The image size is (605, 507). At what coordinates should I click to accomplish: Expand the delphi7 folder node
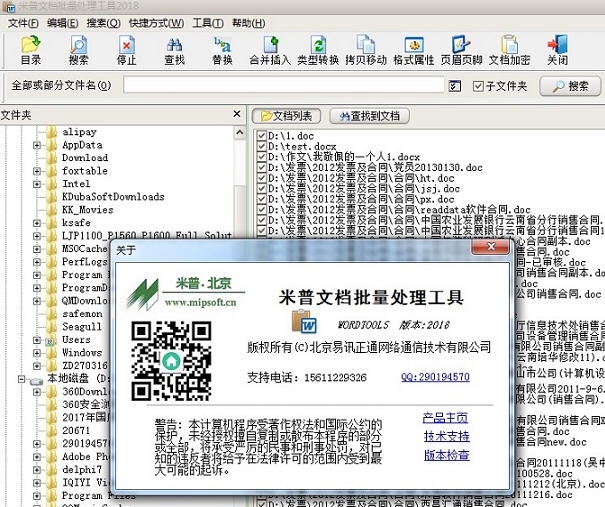click(37, 470)
